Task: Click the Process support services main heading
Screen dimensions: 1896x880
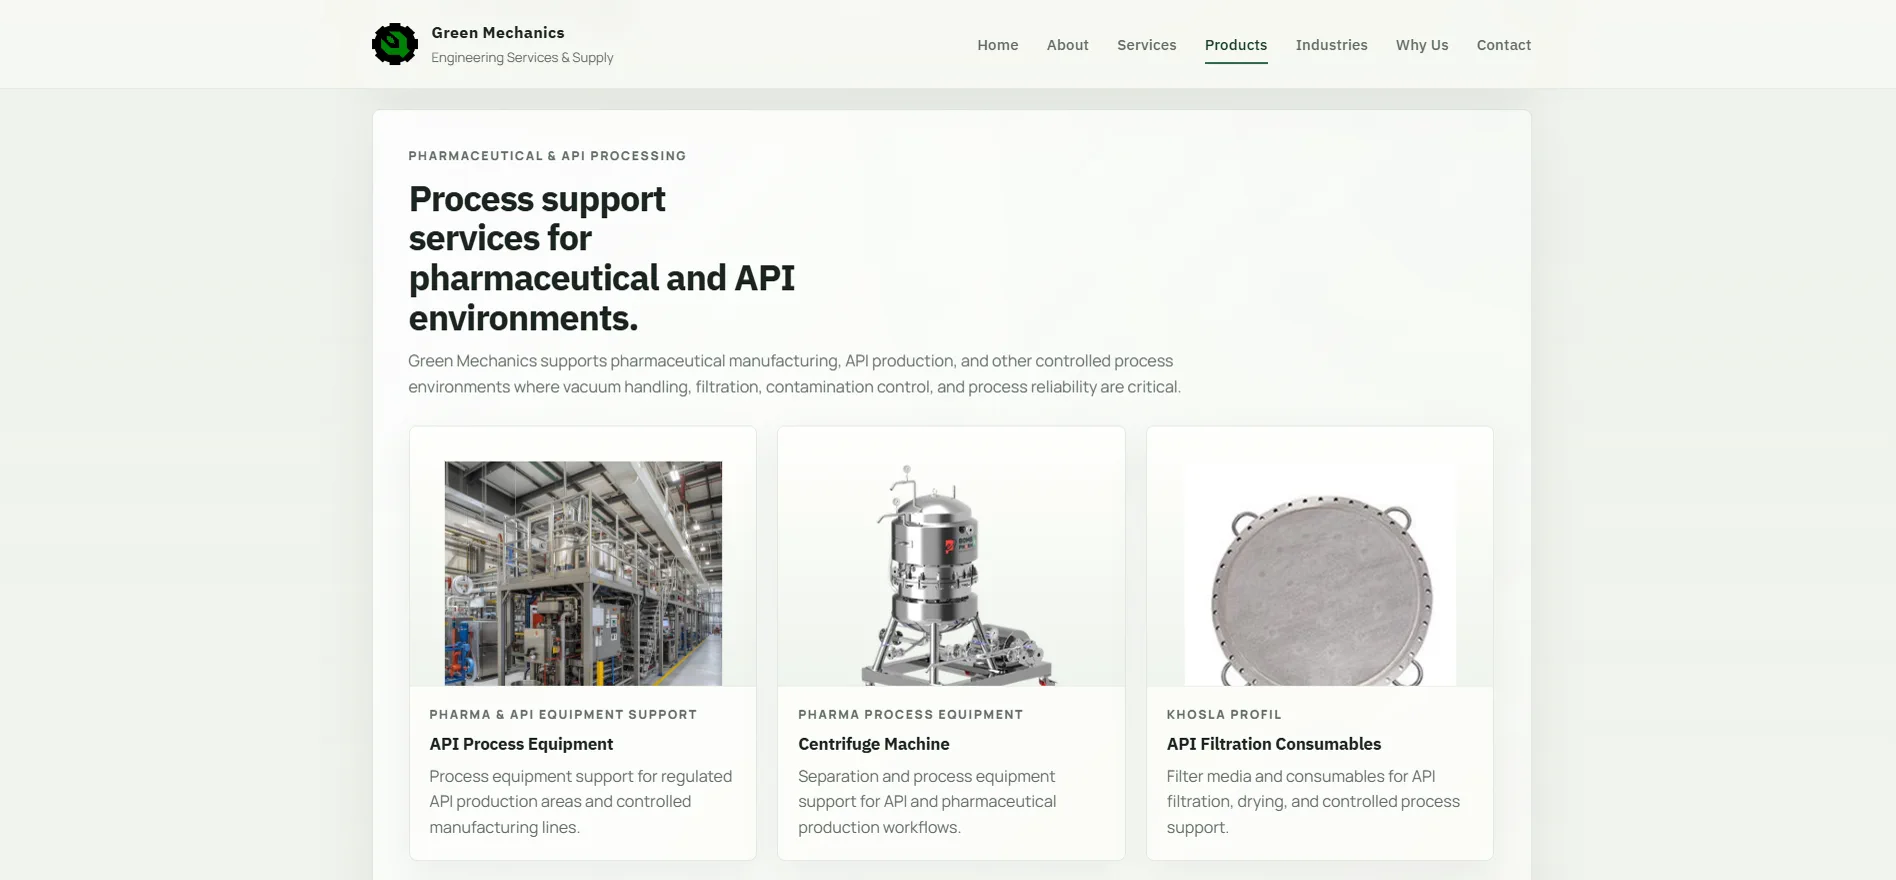Action: point(601,258)
